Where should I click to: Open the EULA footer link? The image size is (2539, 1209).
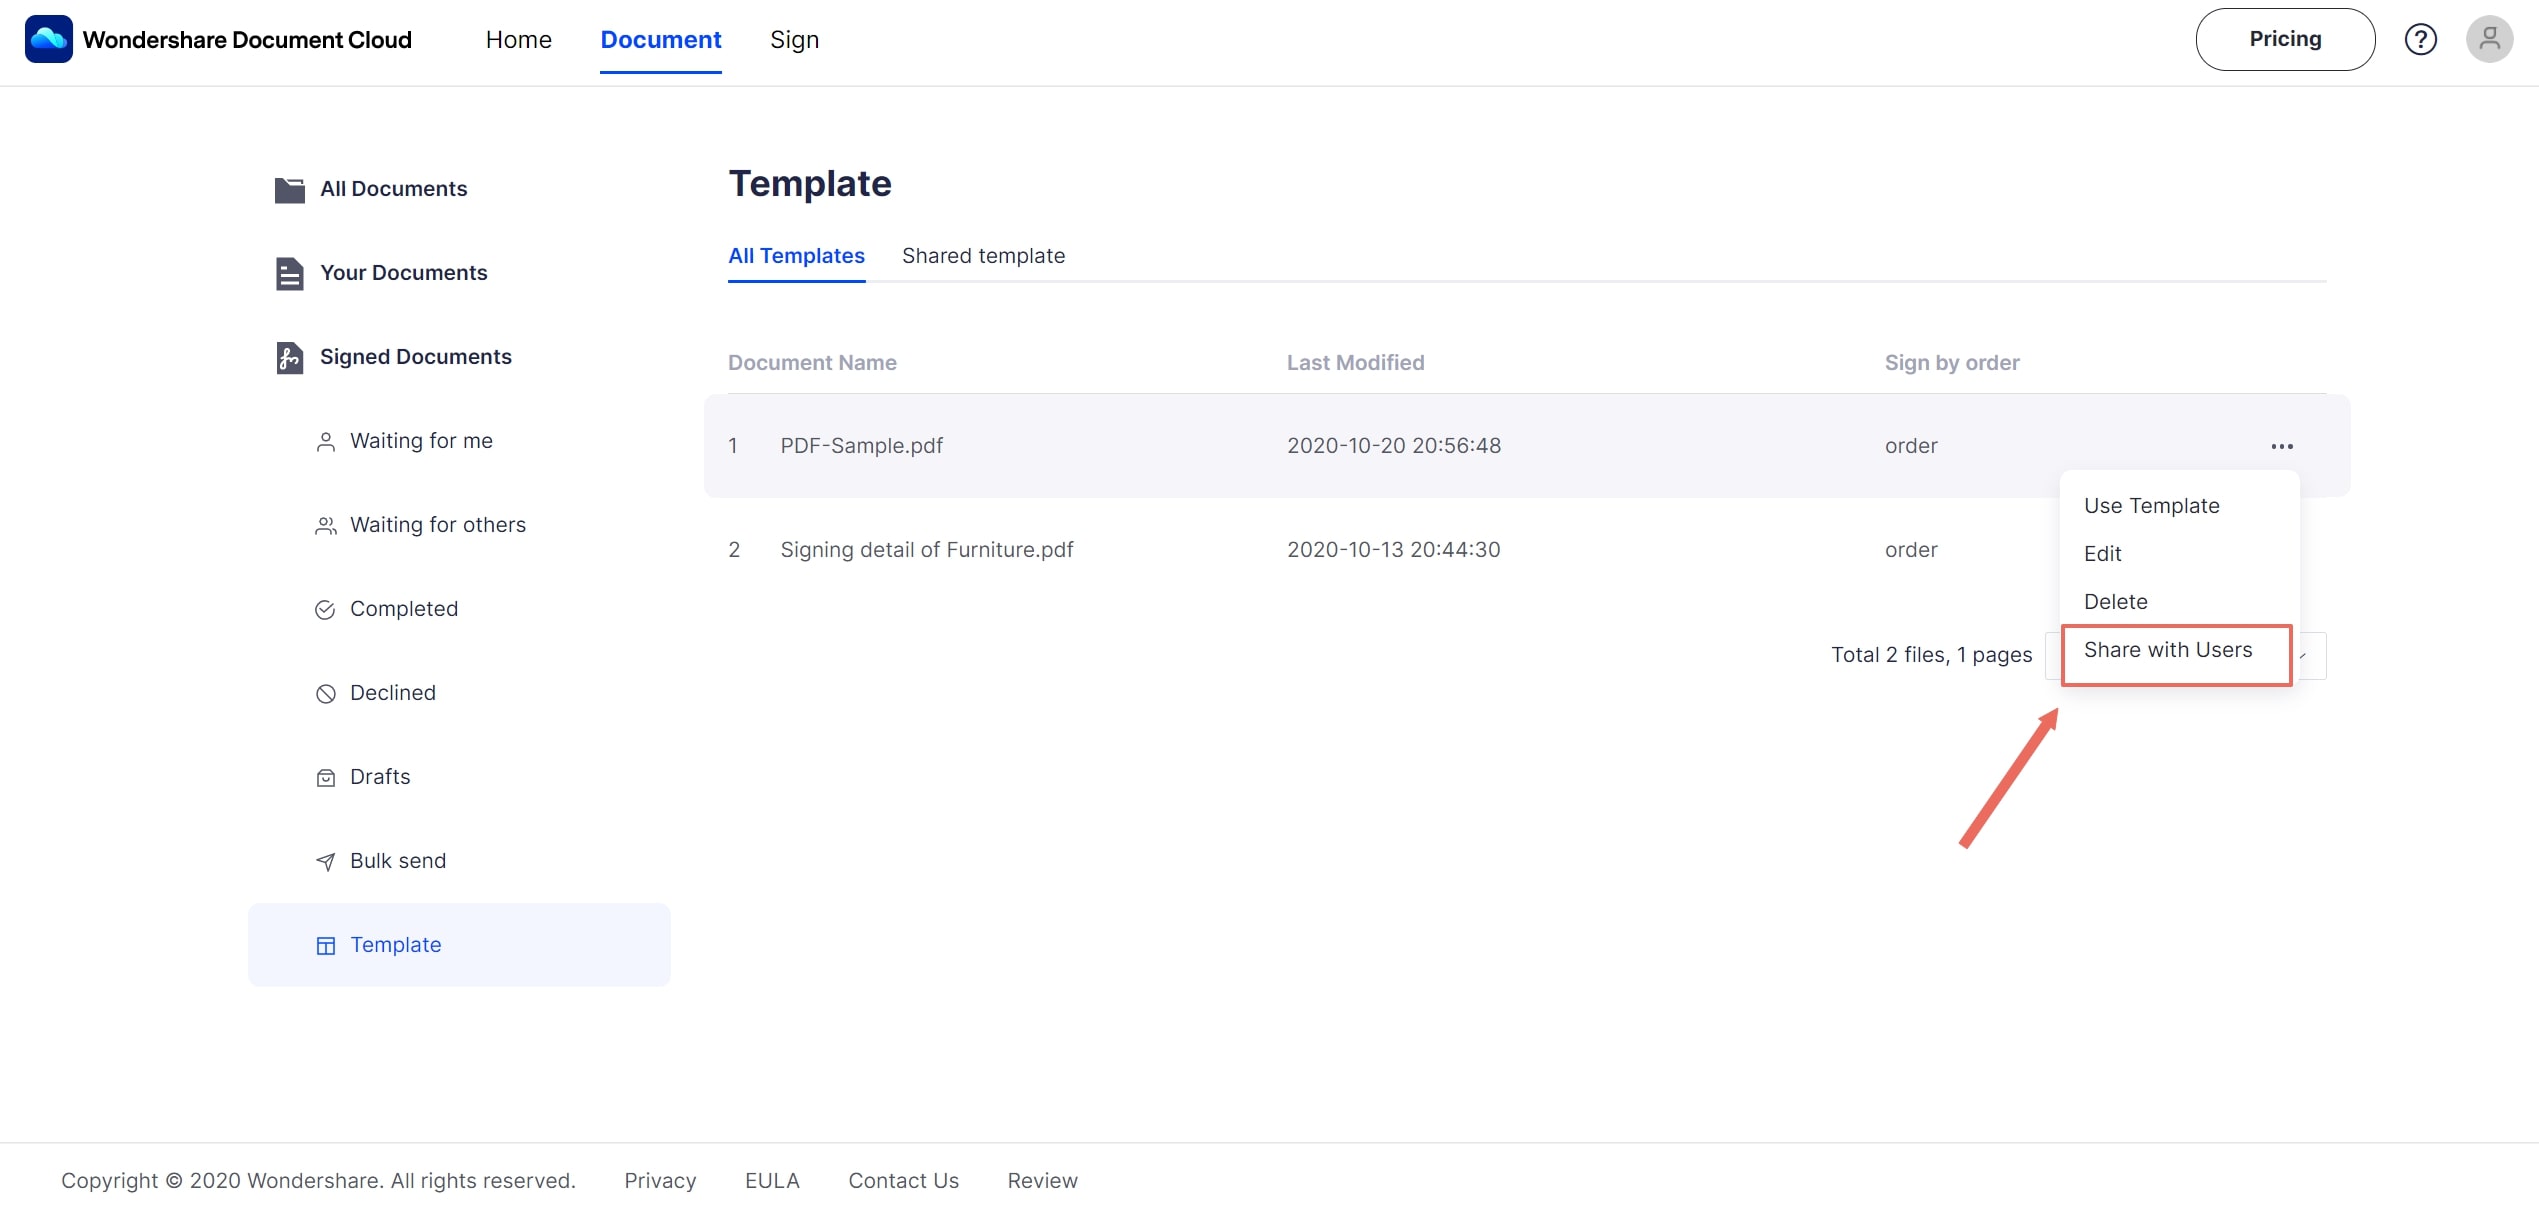(x=772, y=1181)
